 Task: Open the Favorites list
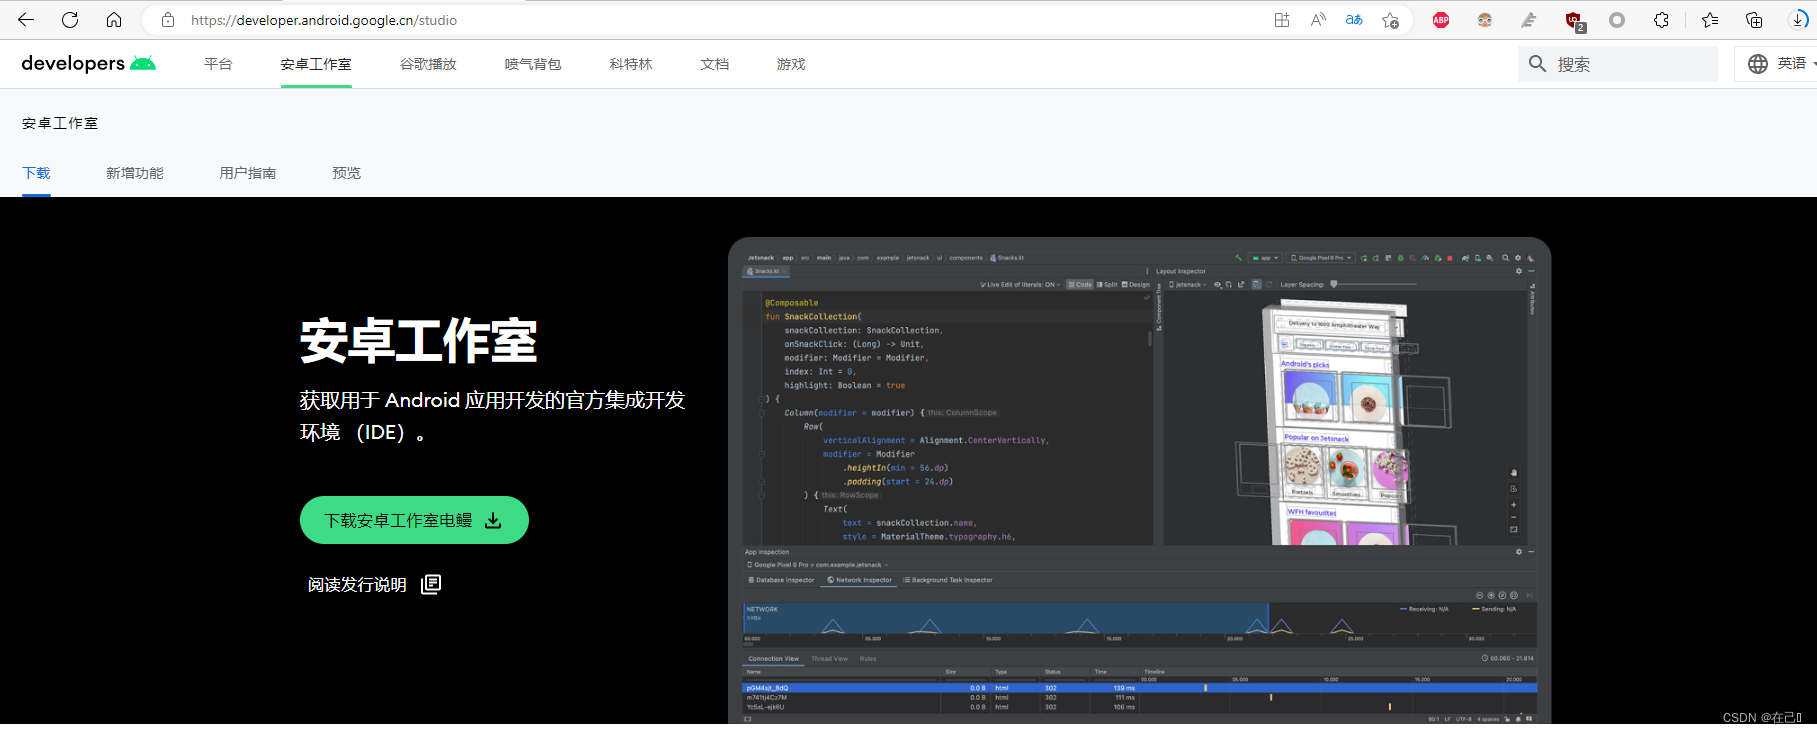(1710, 20)
